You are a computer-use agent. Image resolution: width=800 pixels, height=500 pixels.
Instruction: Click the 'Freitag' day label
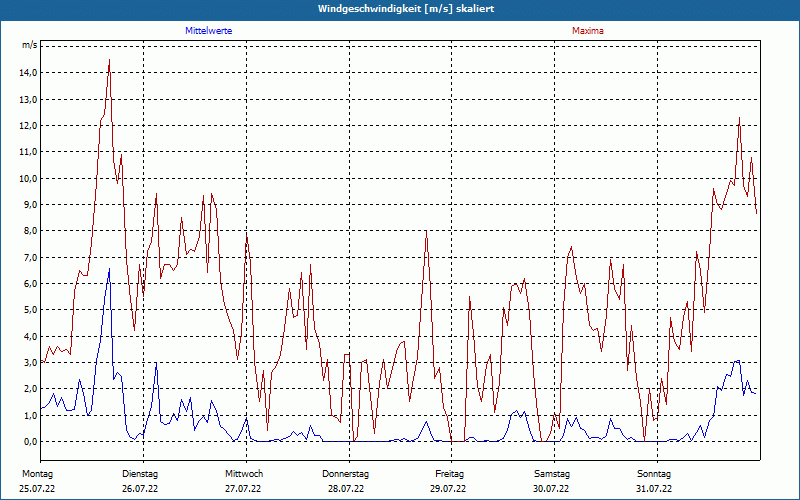coord(449,474)
